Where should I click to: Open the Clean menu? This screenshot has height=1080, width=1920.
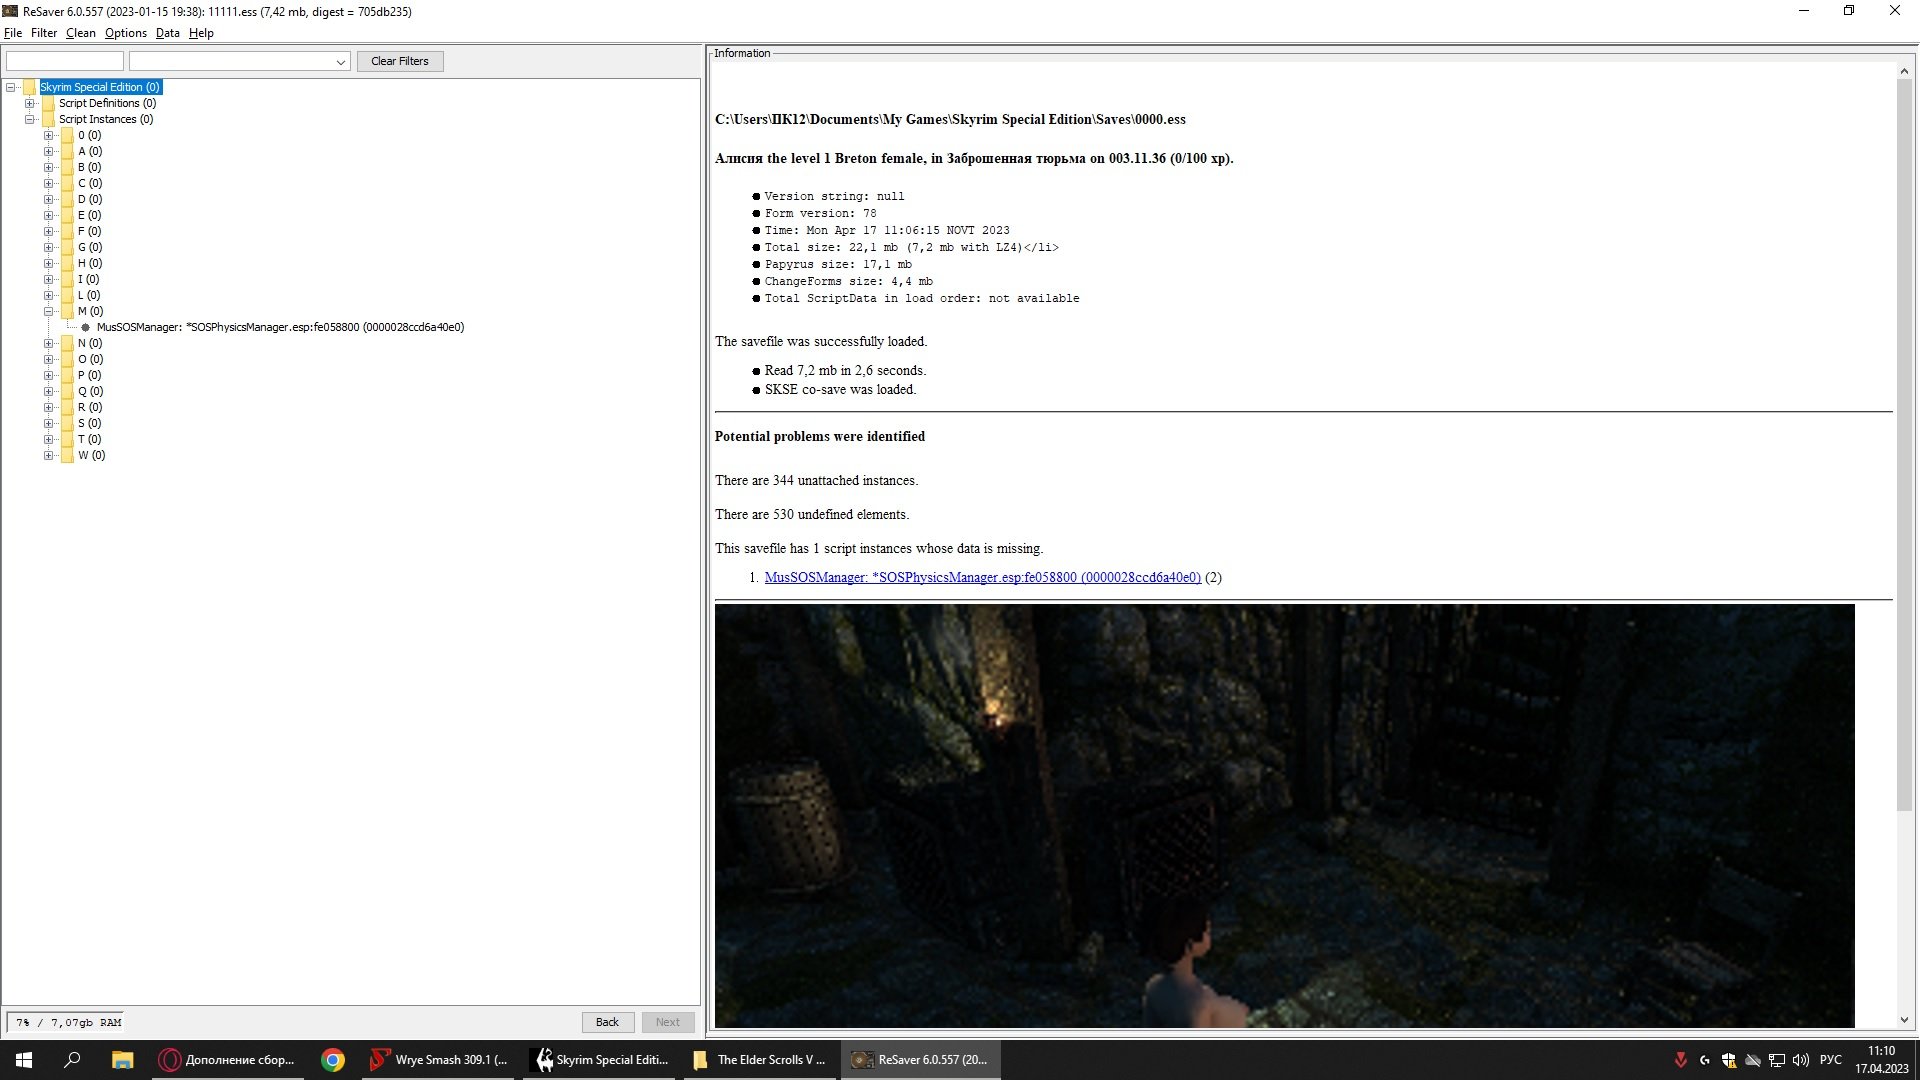(80, 33)
